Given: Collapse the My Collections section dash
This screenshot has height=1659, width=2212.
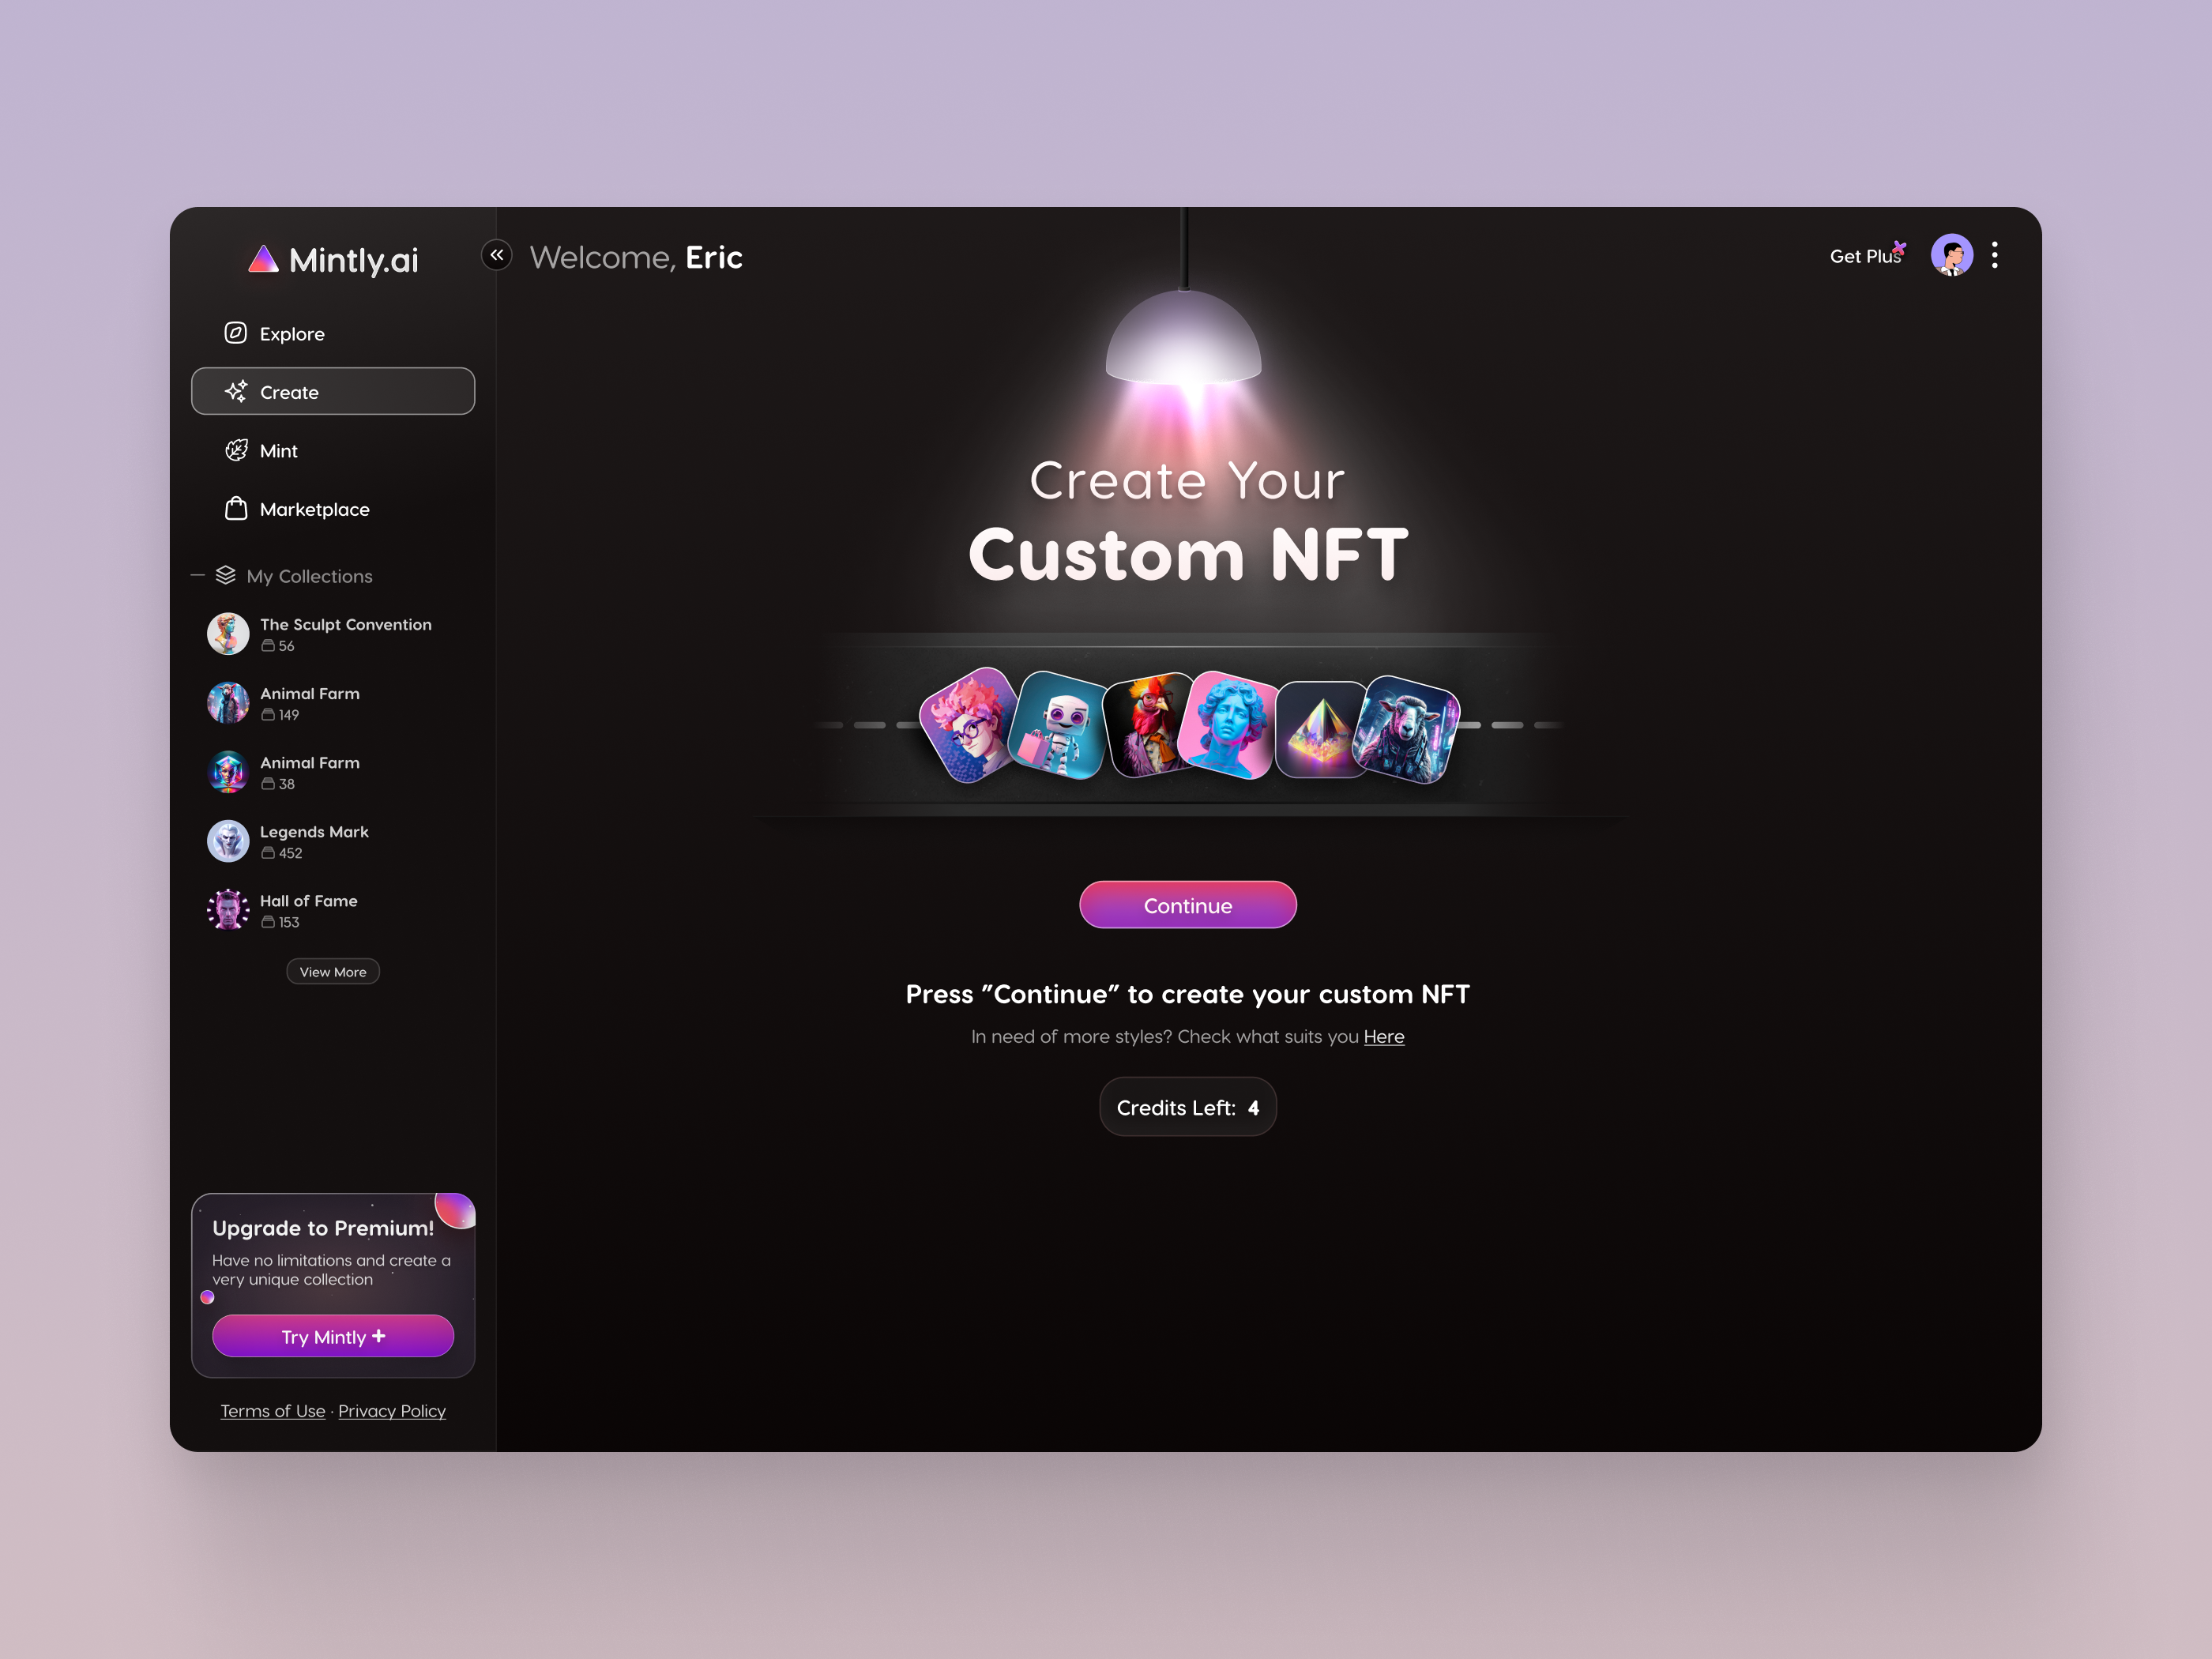Looking at the screenshot, I should click(x=198, y=575).
